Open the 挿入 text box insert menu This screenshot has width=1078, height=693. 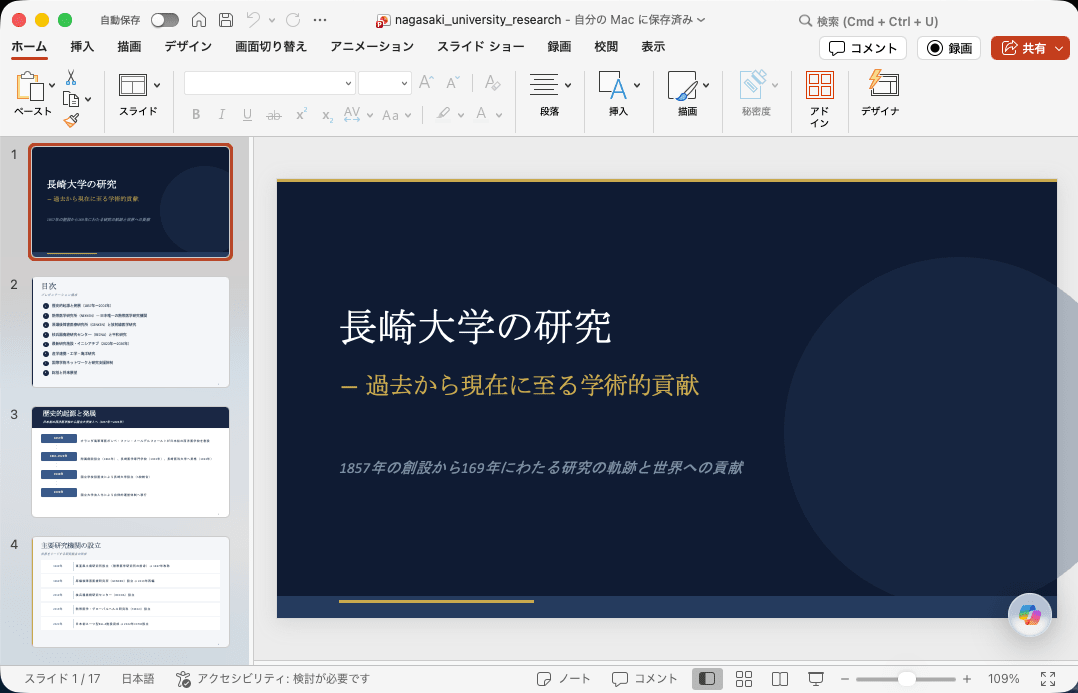[x=618, y=94]
